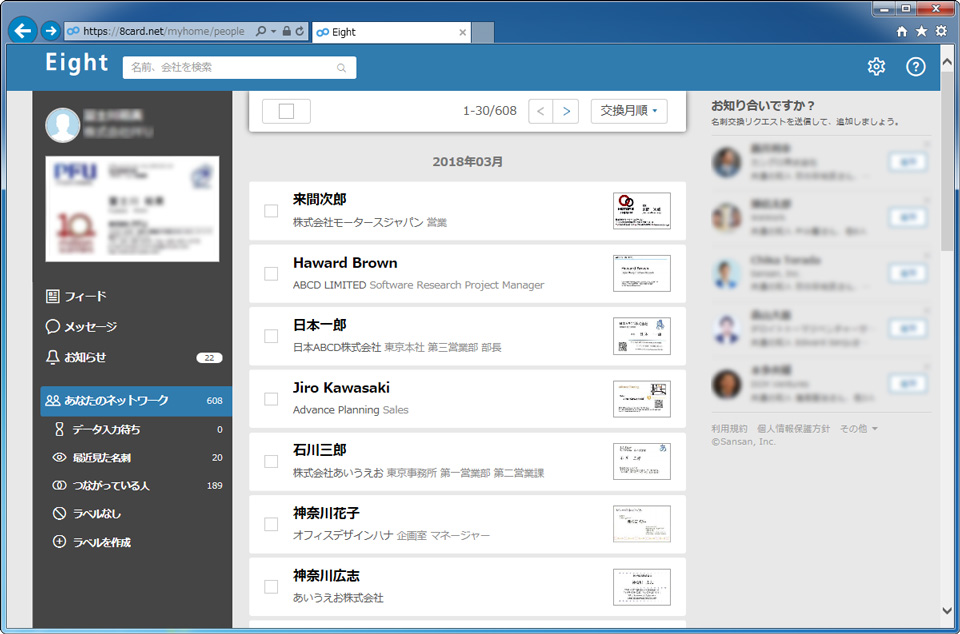
Task: Open new blank tab button
Action: click(482, 33)
